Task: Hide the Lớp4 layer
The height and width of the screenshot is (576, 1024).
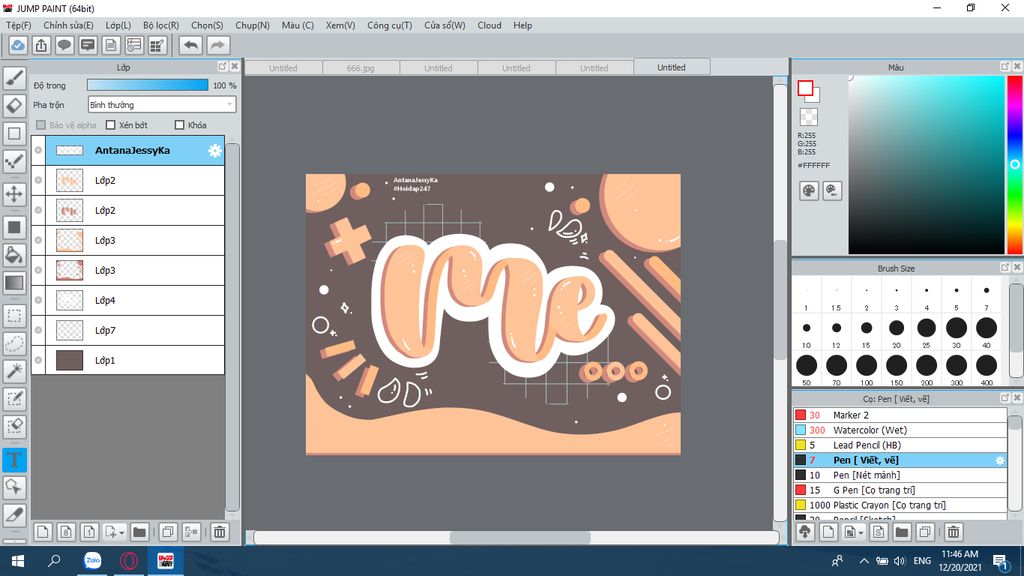Action: tap(39, 300)
